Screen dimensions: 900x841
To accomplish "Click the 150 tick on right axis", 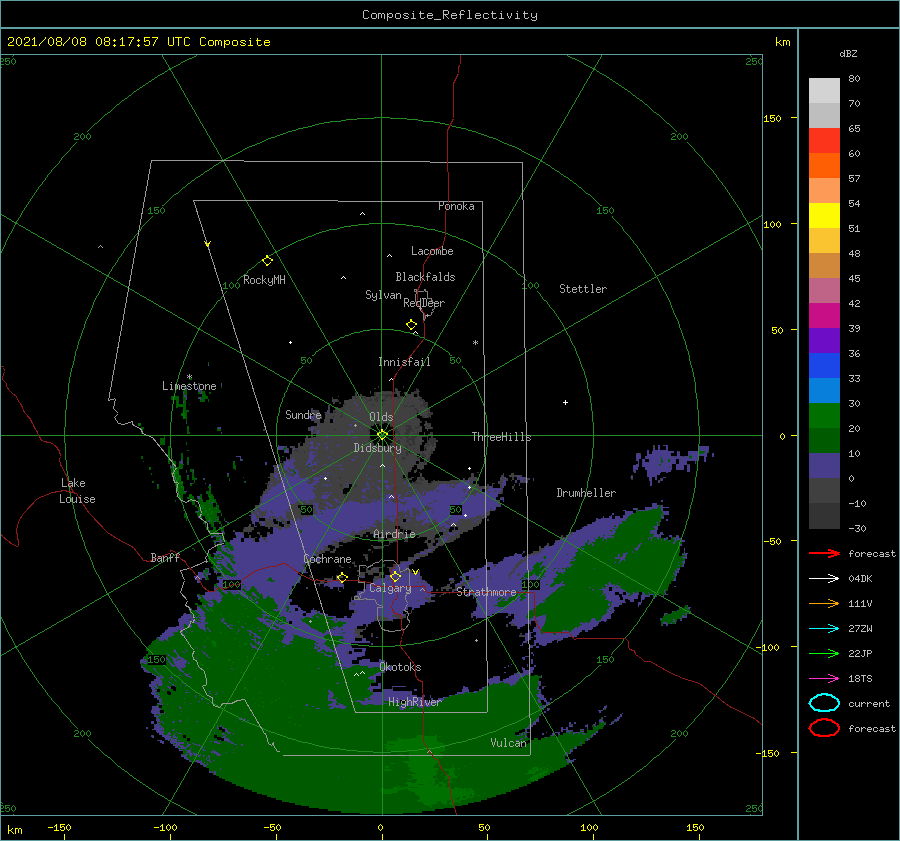I will (x=772, y=118).
